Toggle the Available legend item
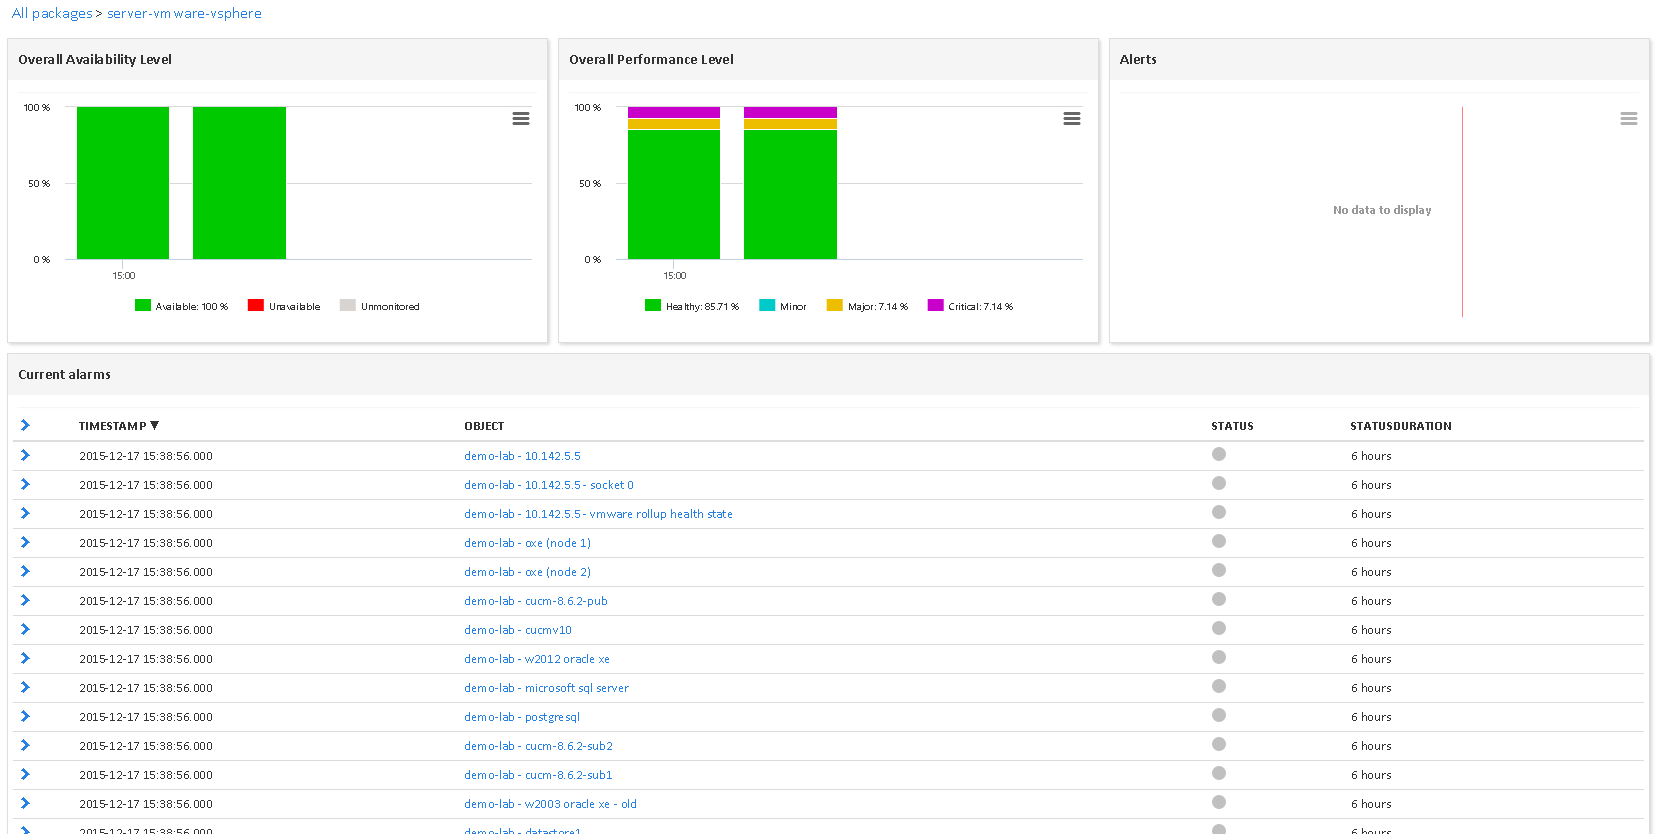The height and width of the screenshot is (834, 1656). (181, 306)
